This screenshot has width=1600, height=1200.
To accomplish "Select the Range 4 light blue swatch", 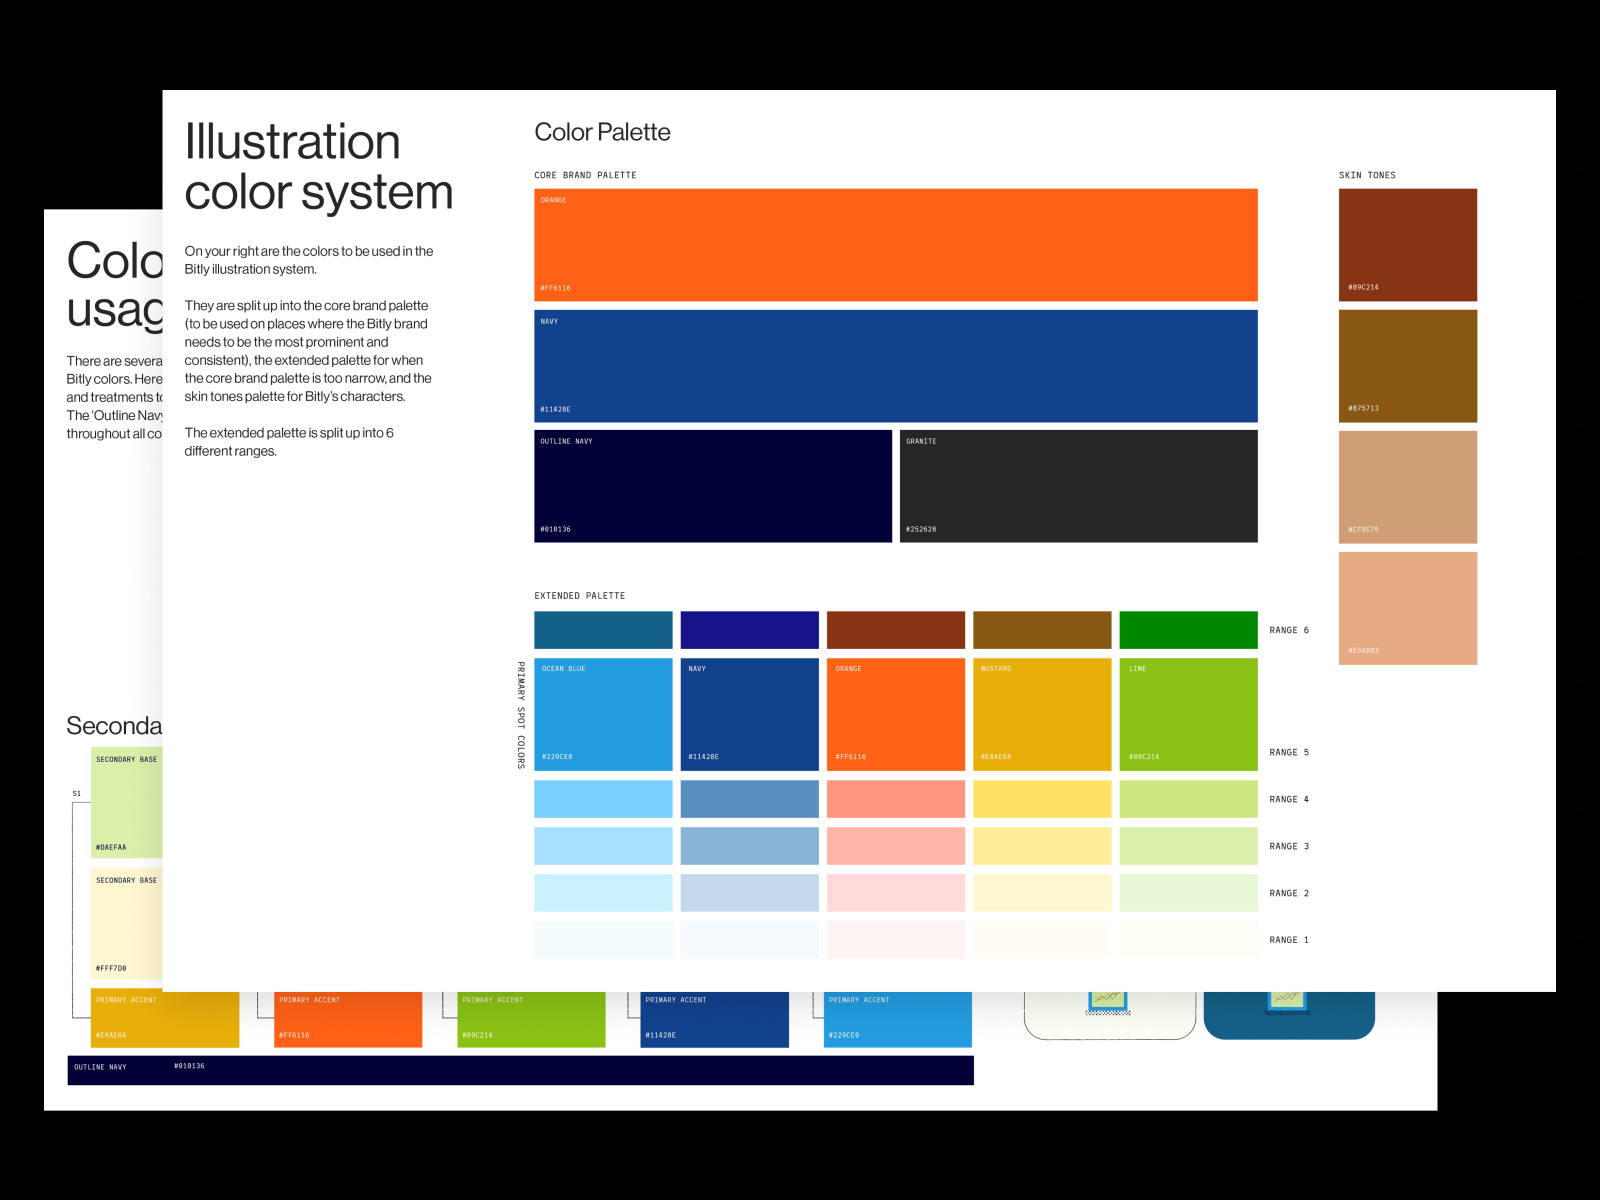I will coord(603,799).
